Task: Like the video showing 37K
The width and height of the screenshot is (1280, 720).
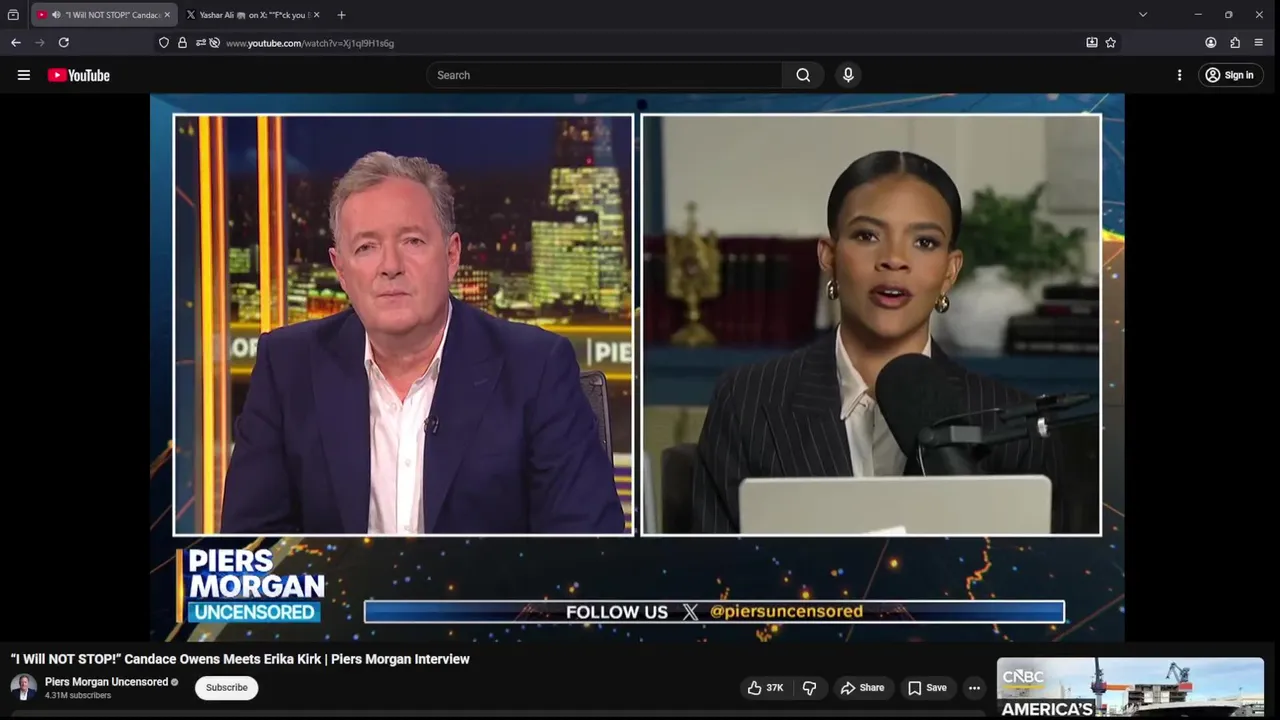Action: click(x=766, y=688)
